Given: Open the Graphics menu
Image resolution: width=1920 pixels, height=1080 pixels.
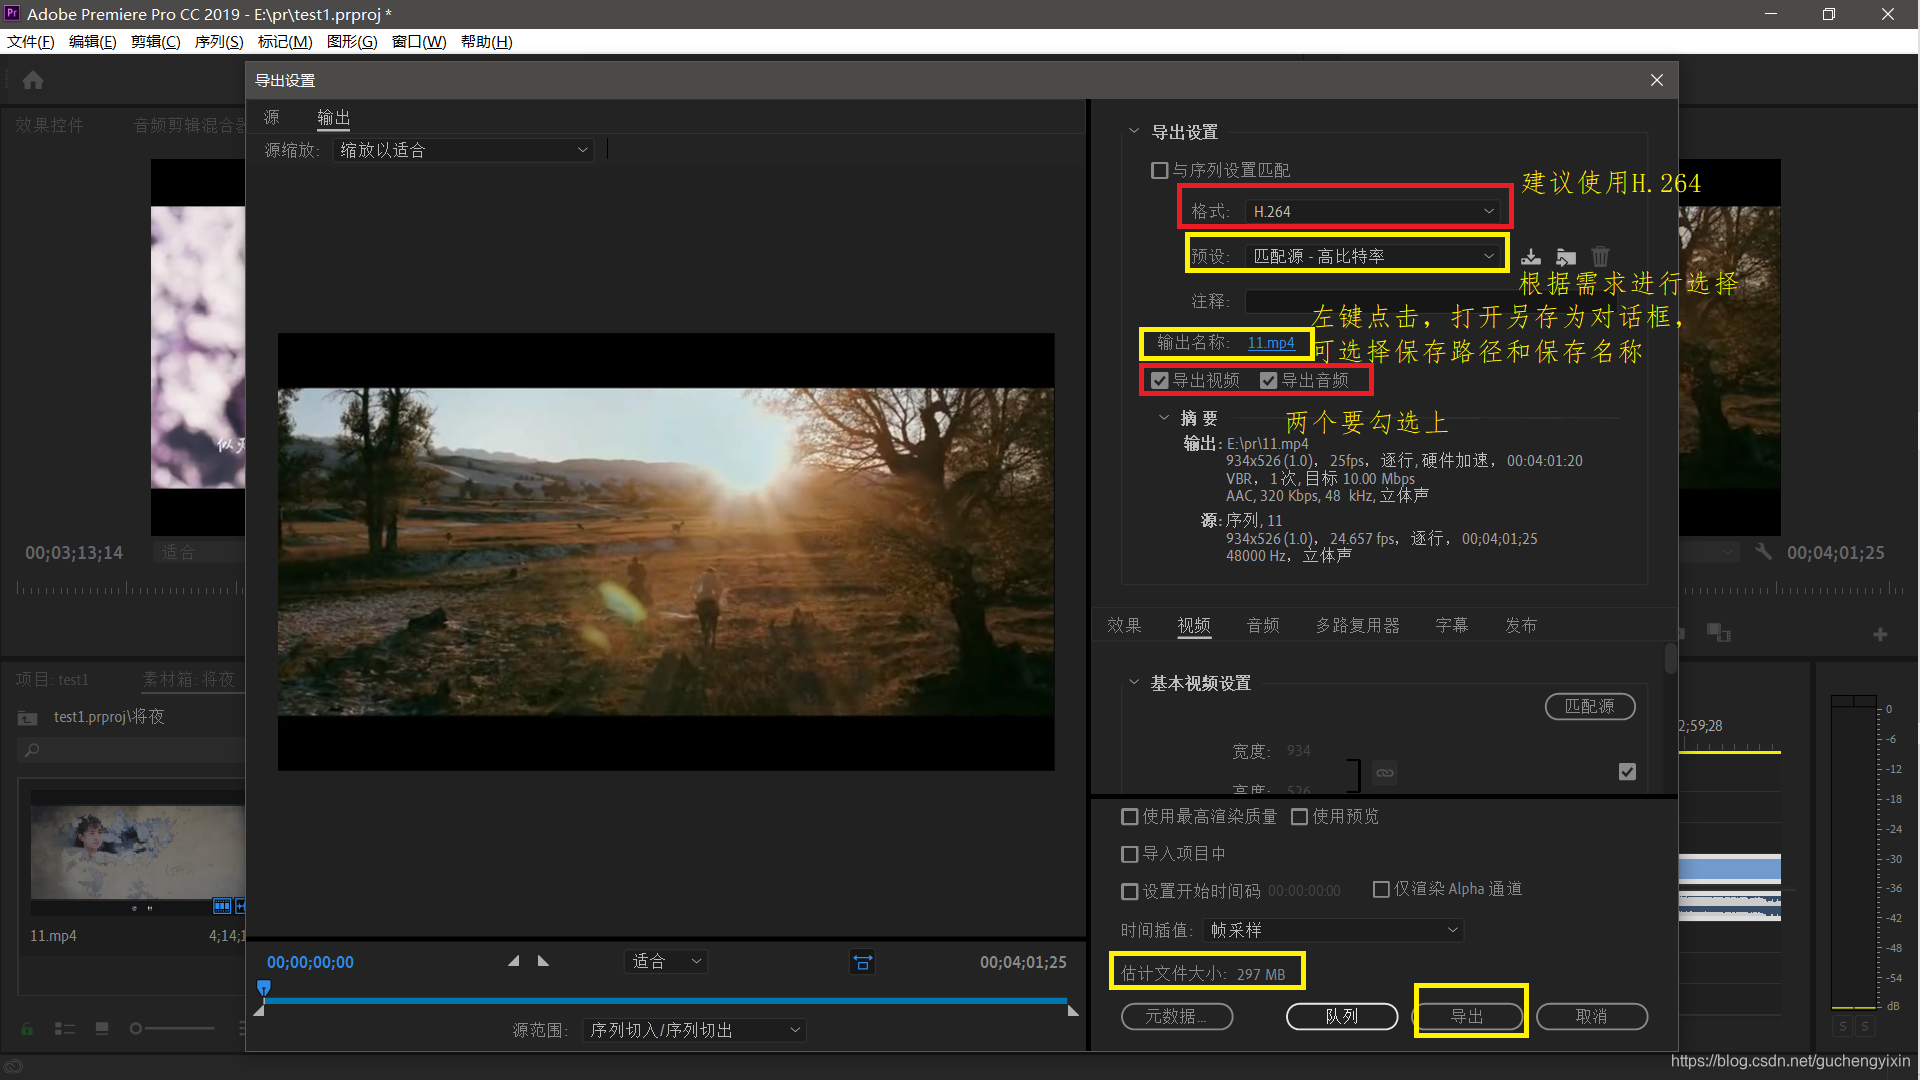Looking at the screenshot, I should tap(352, 41).
